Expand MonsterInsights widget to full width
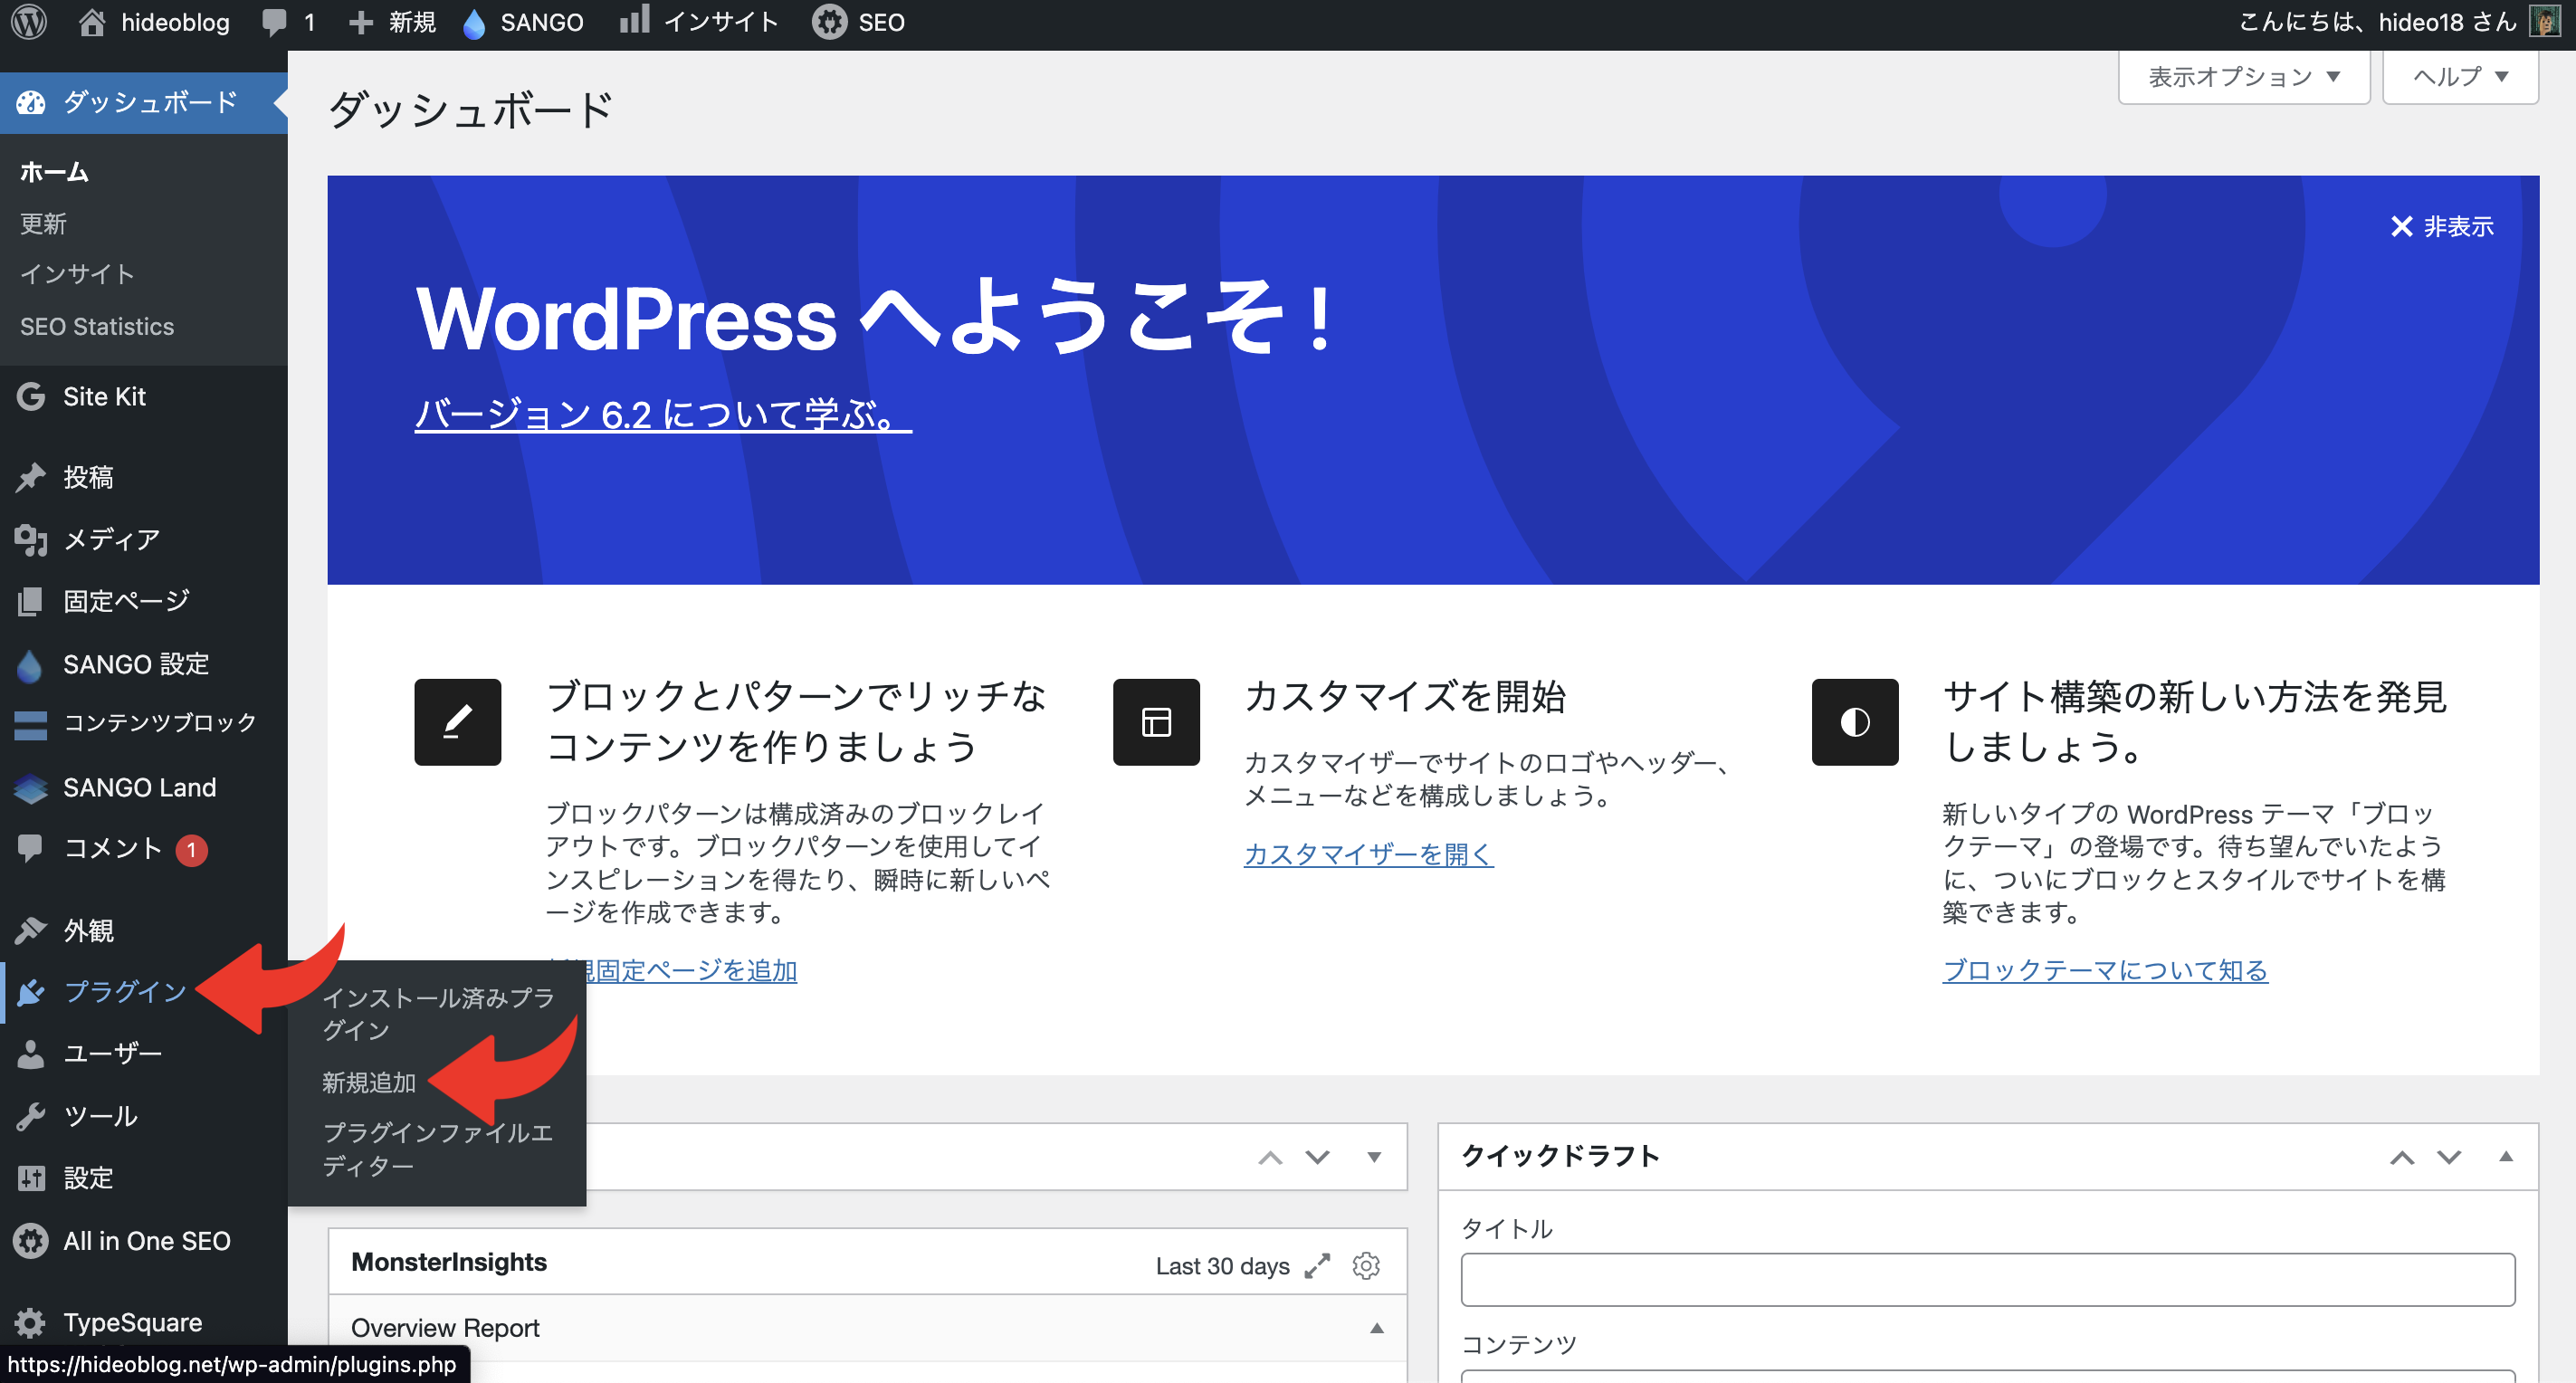This screenshot has height=1383, width=2576. (x=1318, y=1265)
